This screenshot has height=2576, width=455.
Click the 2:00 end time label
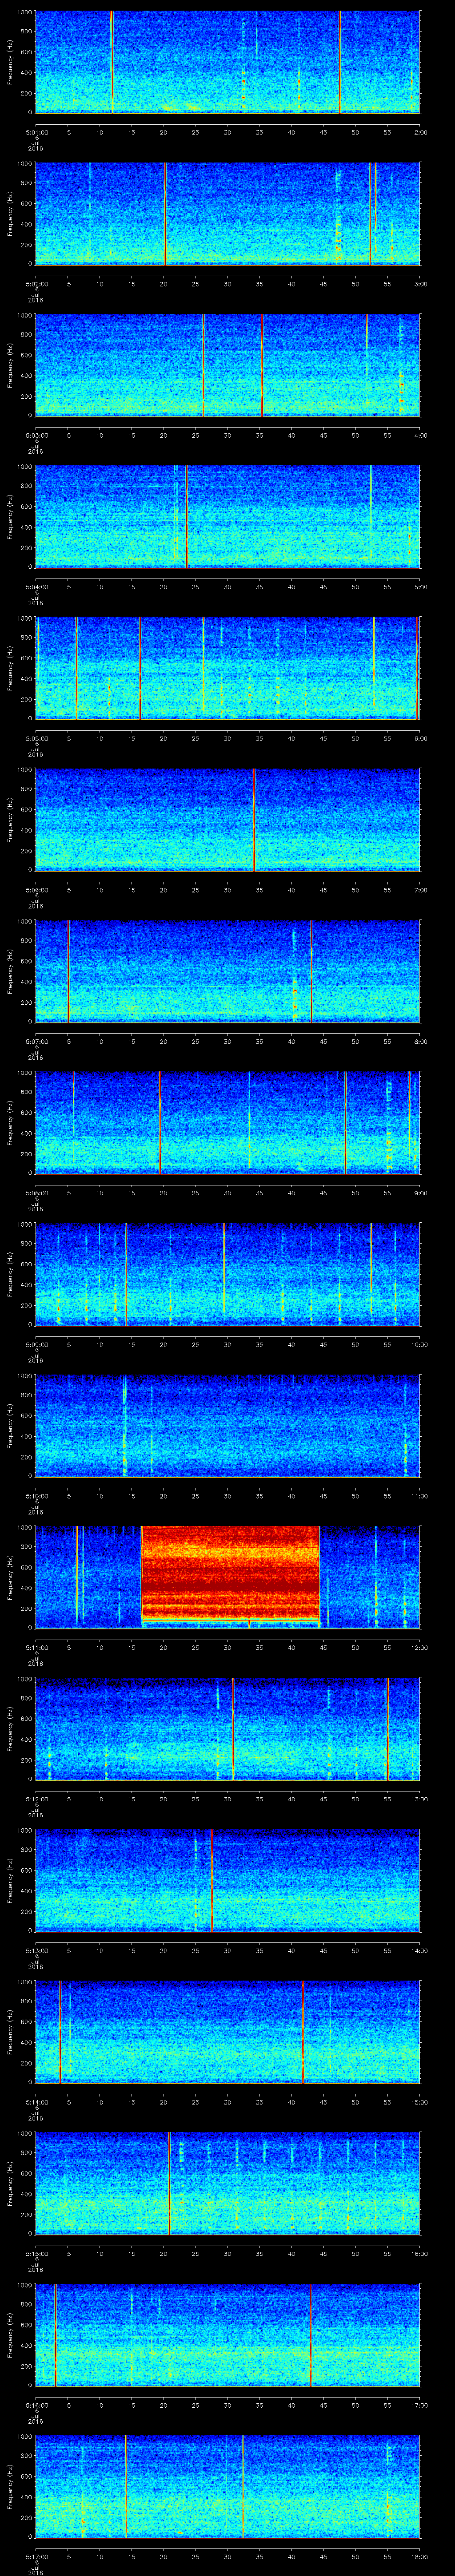point(420,132)
